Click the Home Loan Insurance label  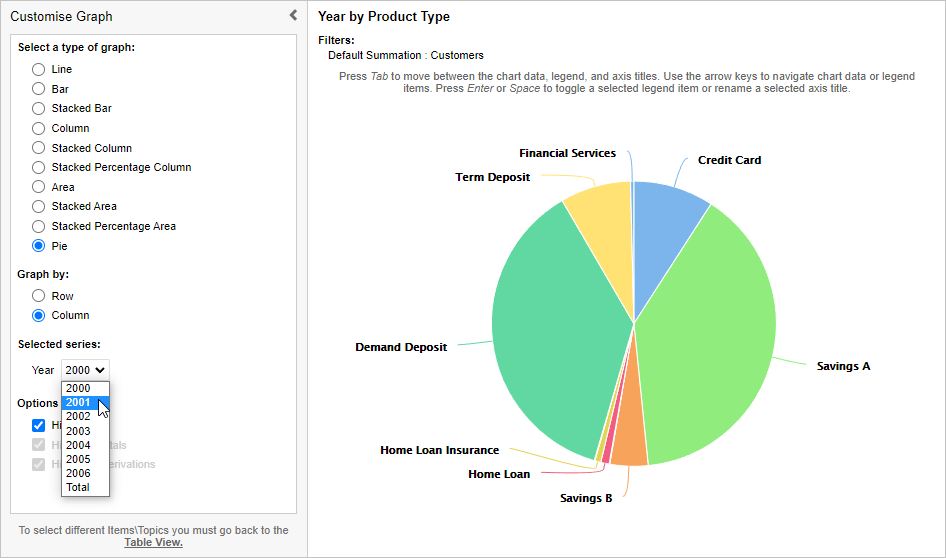pyautogui.click(x=439, y=450)
